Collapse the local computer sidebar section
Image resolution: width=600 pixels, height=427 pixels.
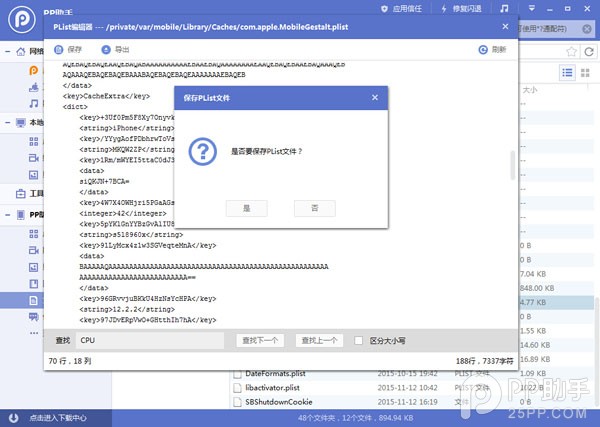click(x=7, y=122)
